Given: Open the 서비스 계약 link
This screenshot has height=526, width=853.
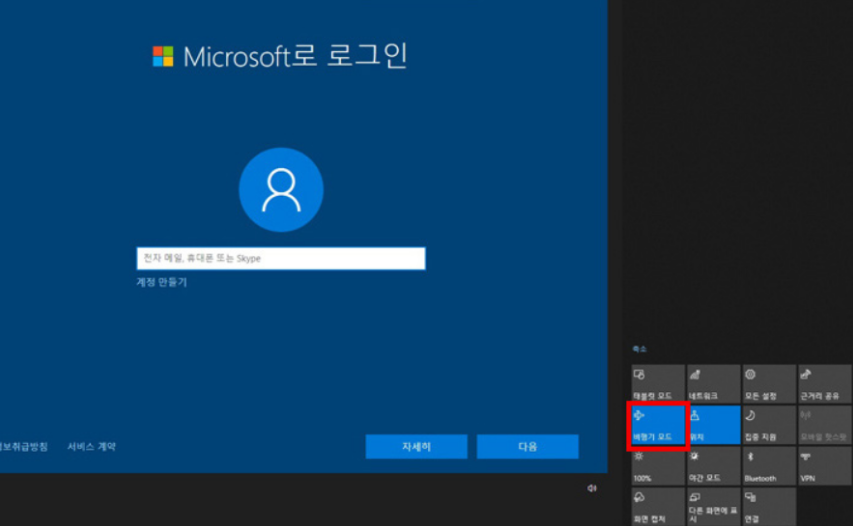Looking at the screenshot, I should pyautogui.click(x=91, y=447).
